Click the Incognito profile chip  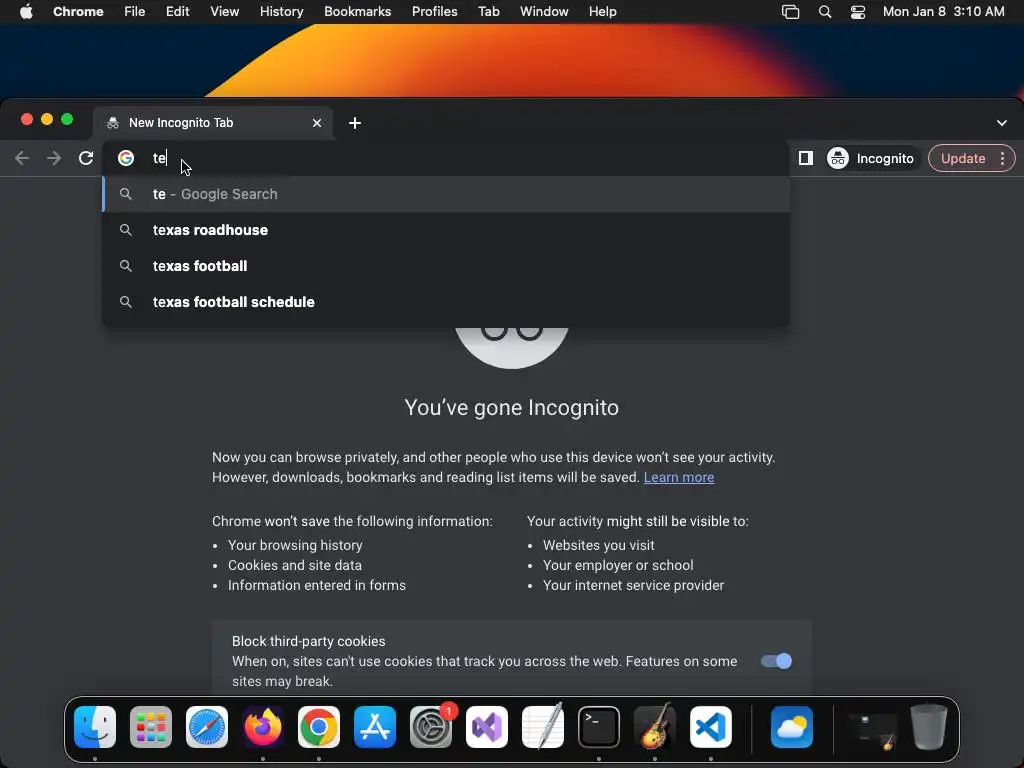click(871, 158)
